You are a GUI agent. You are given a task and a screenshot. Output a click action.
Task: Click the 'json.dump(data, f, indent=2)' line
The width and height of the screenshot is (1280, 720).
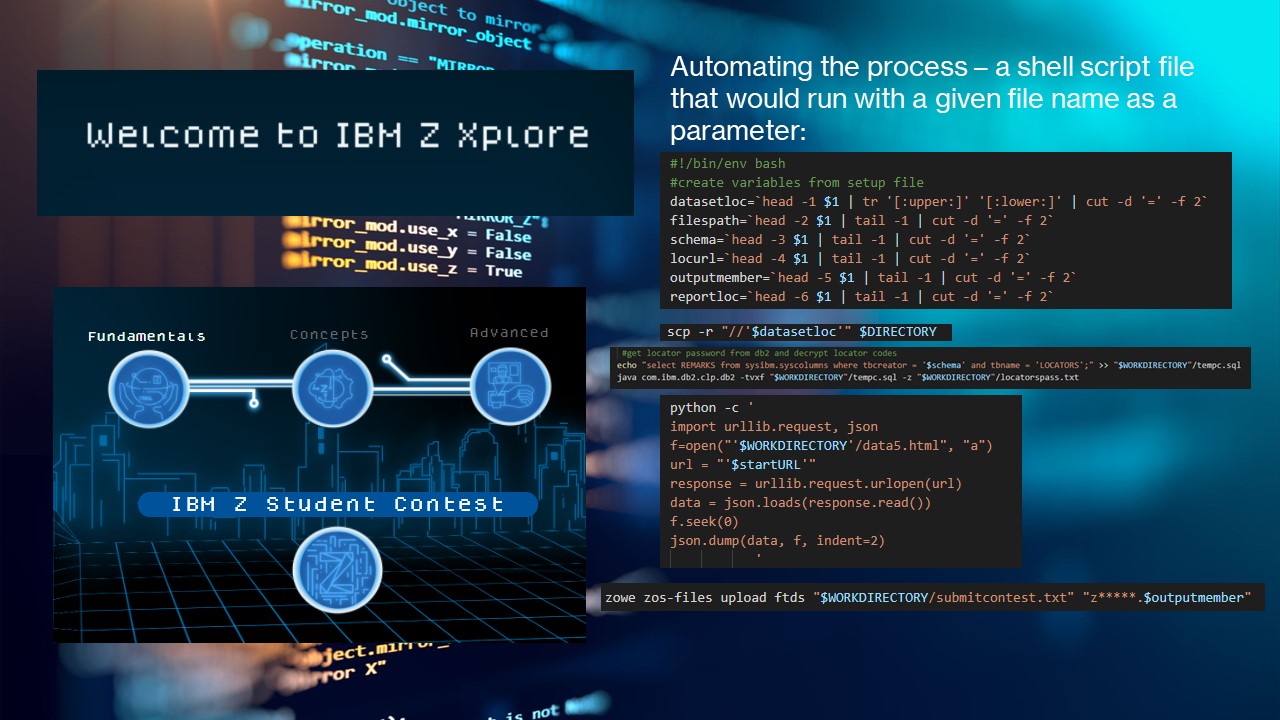pos(778,541)
